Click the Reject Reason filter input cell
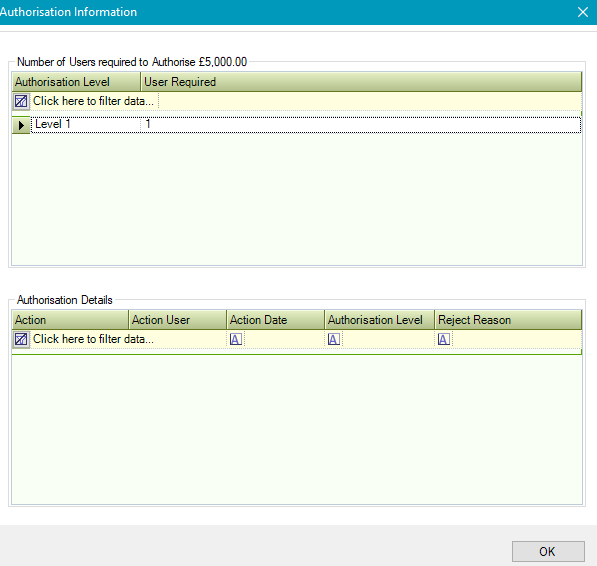The height and width of the screenshot is (566, 597). [x=516, y=339]
